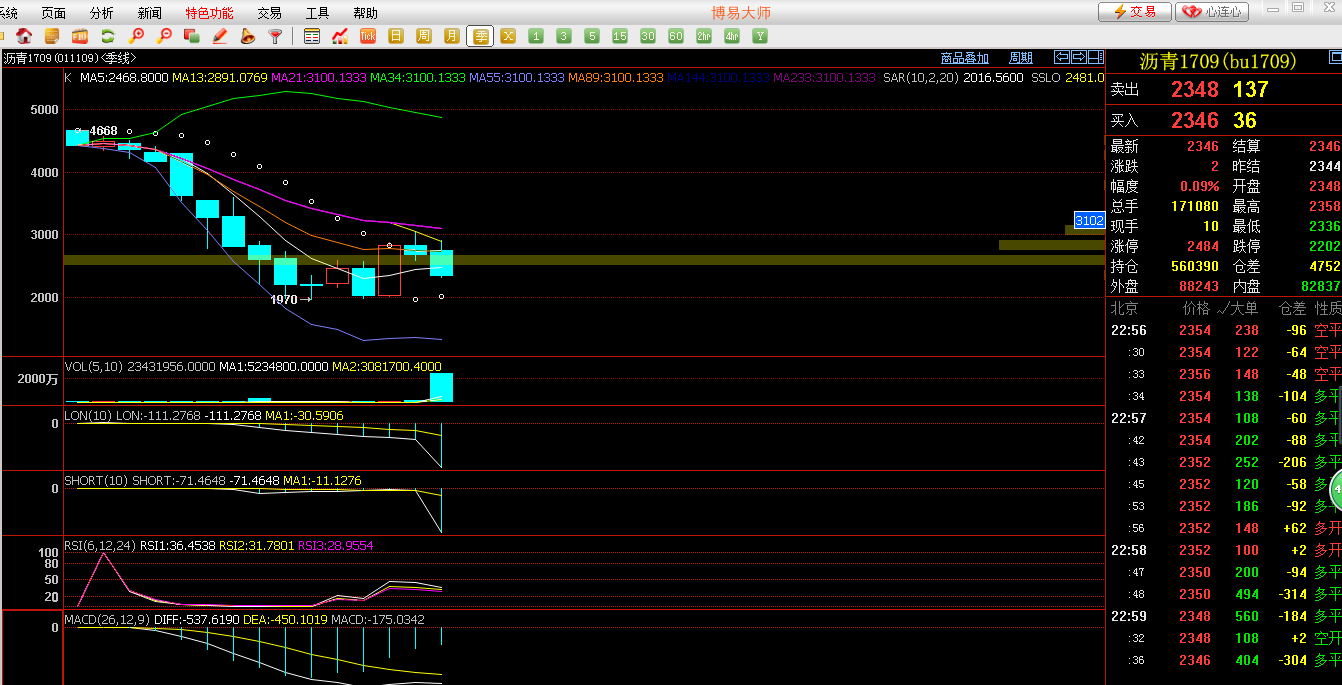Zoom in with the magnifier plus icon
Screen dimensions: 1342x685
click(137, 36)
